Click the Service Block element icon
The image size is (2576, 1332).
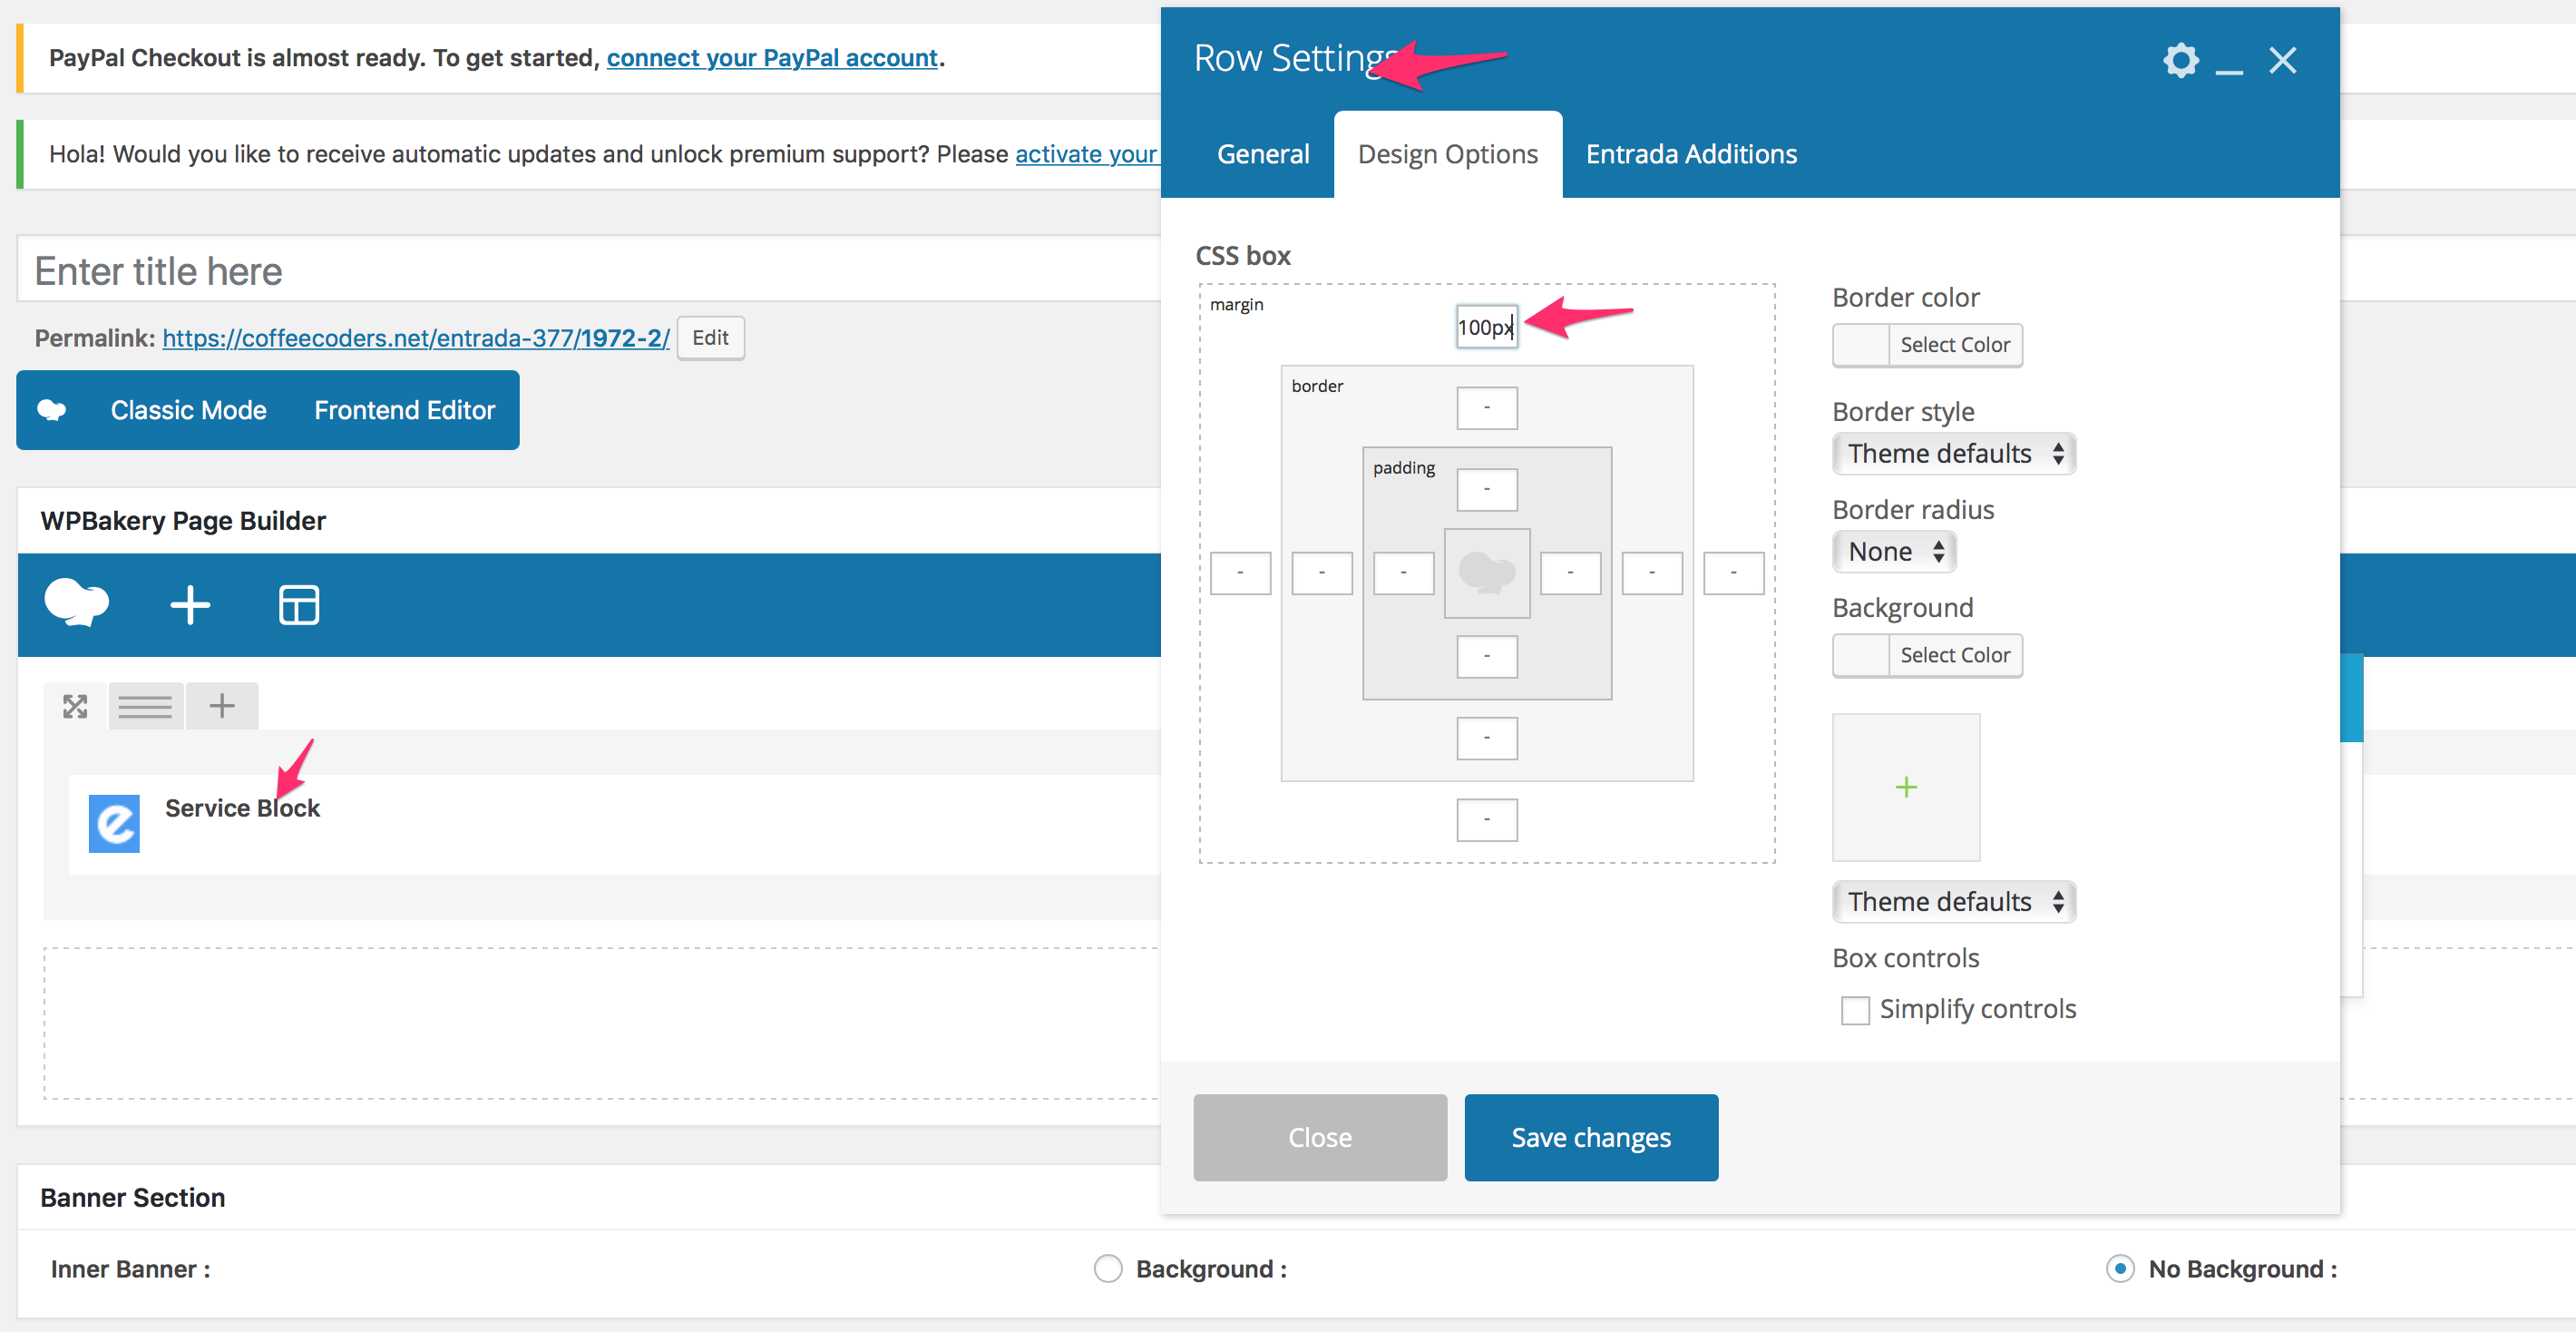pyautogui.click(x=114, y=824)
